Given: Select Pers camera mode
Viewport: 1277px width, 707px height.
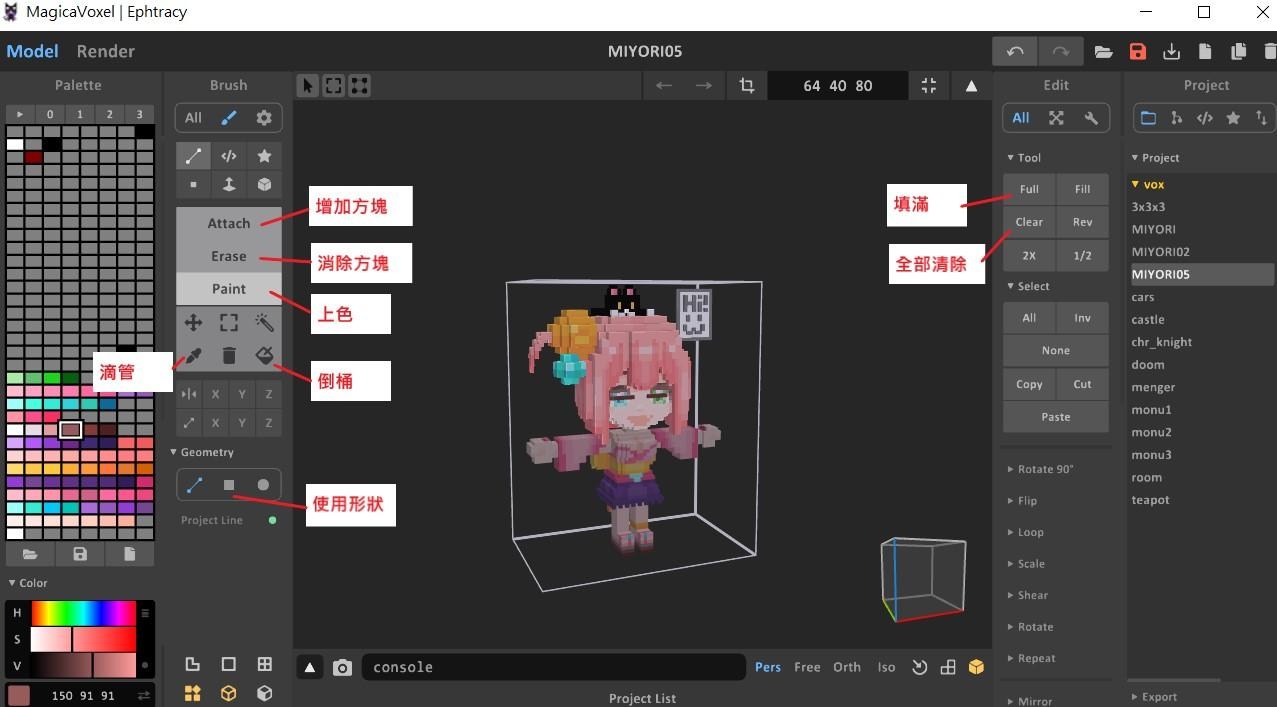Looking at the screenshot, I should (768, 667).
